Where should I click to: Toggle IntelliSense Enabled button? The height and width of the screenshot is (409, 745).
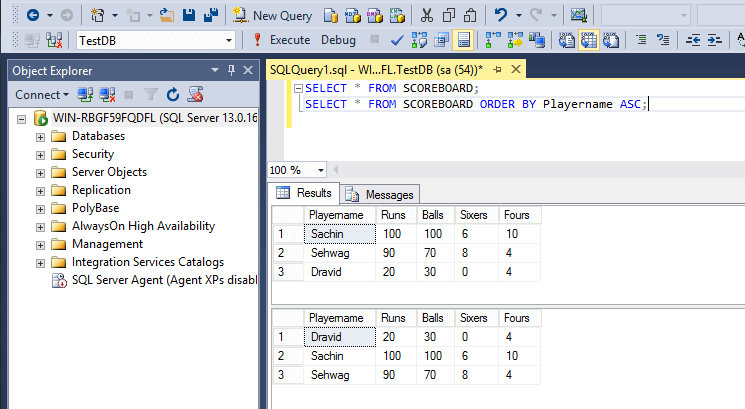[x=463, y=40]
